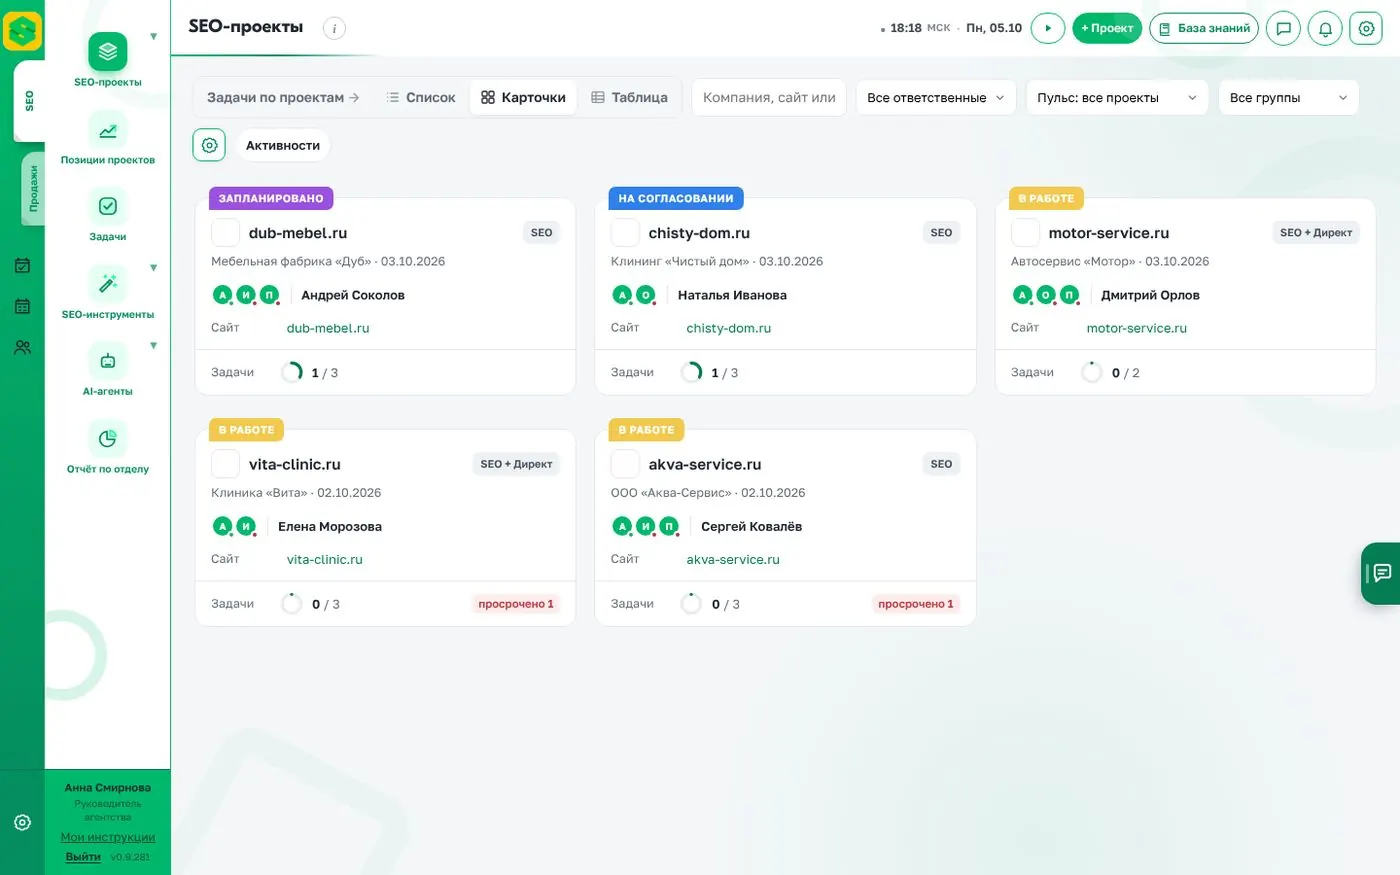Image resolution: width=1400 pixels, height=875 pixels.
Task: Tick the checkbox on dub-mebel.ru card
Action: 225,233
